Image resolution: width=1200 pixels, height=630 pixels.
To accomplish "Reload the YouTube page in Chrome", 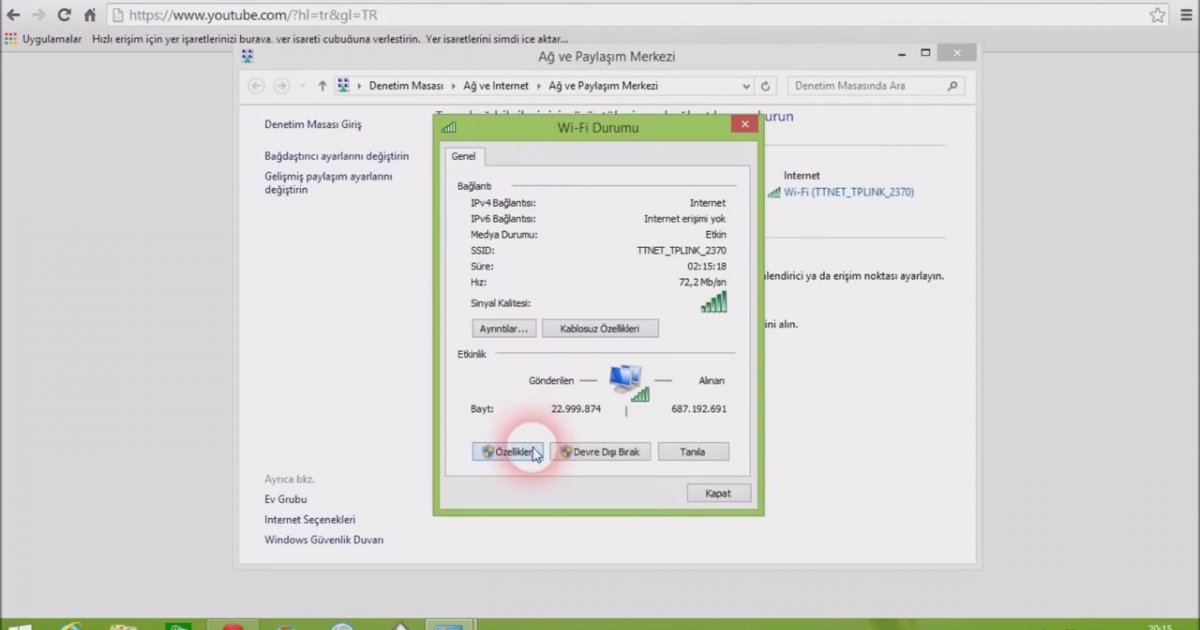I will click(x=64, y=15).
